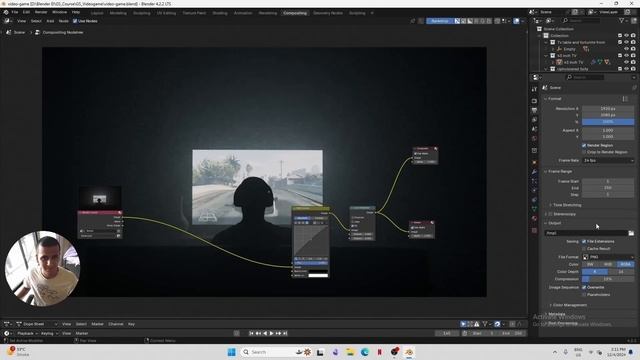
Task: Open the Render menu
Action: point(41,12)
